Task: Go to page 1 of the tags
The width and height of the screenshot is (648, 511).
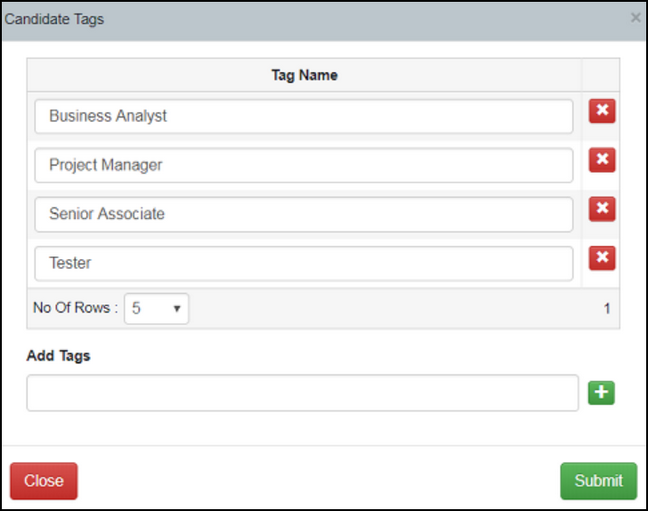Action: point(607,308)
